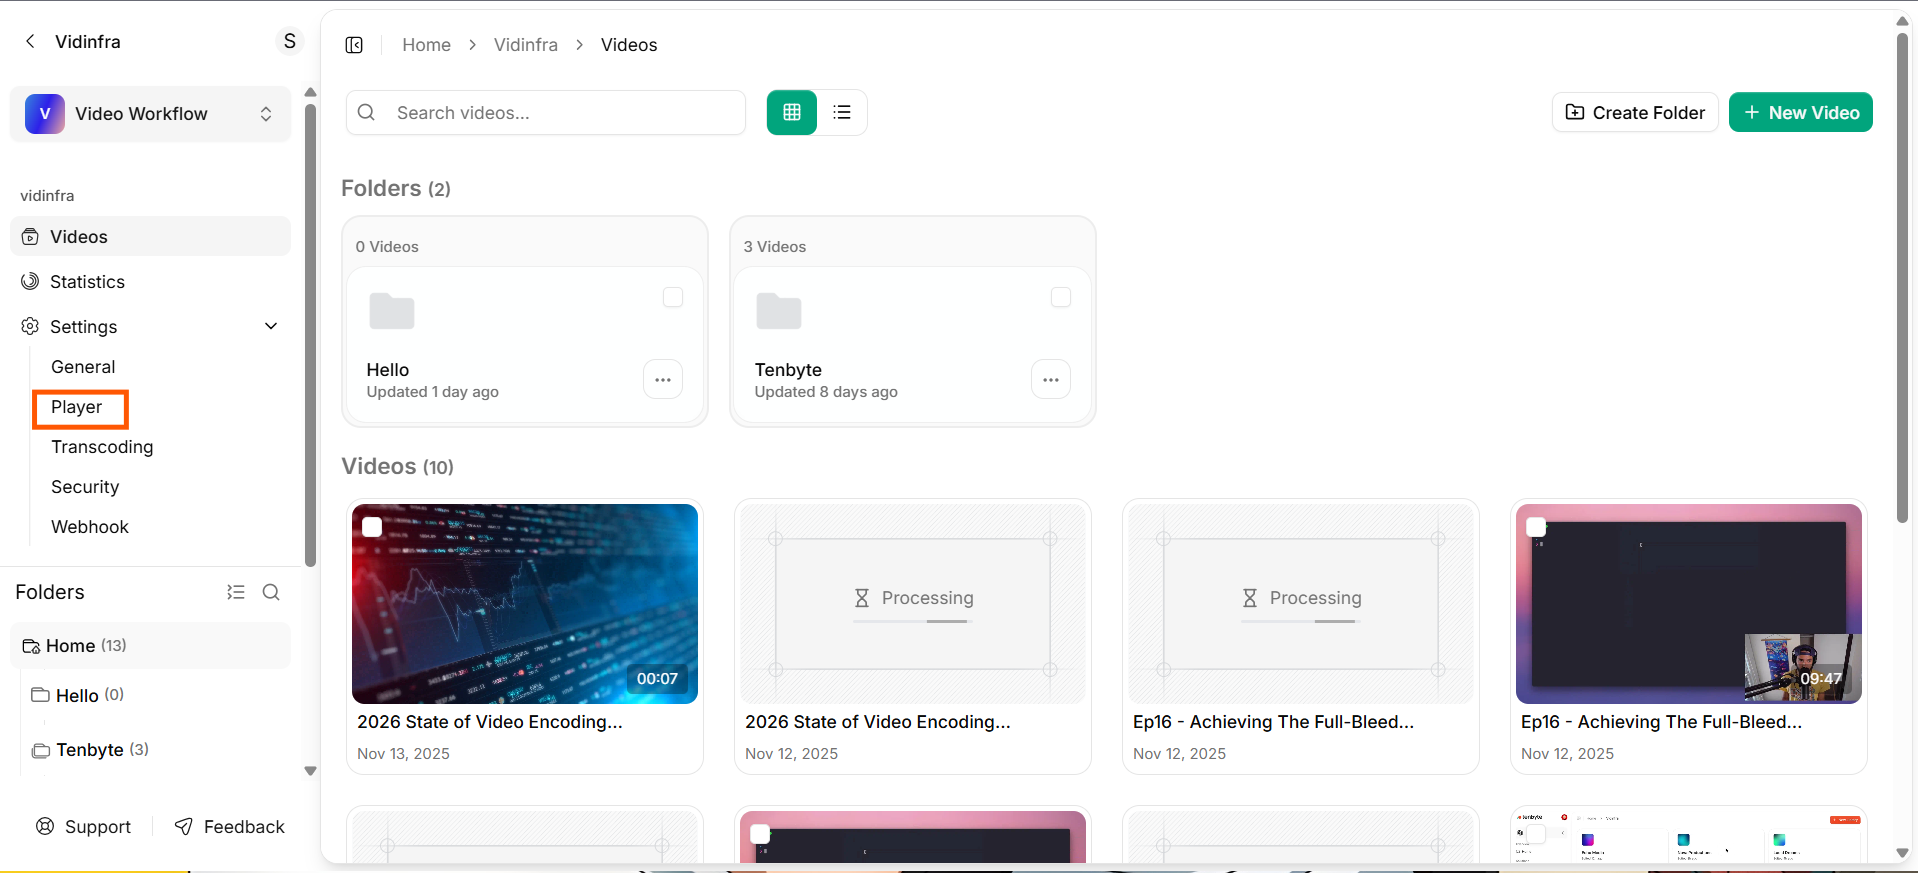Click the Video Workflow V logo

[x=45, y=114]
